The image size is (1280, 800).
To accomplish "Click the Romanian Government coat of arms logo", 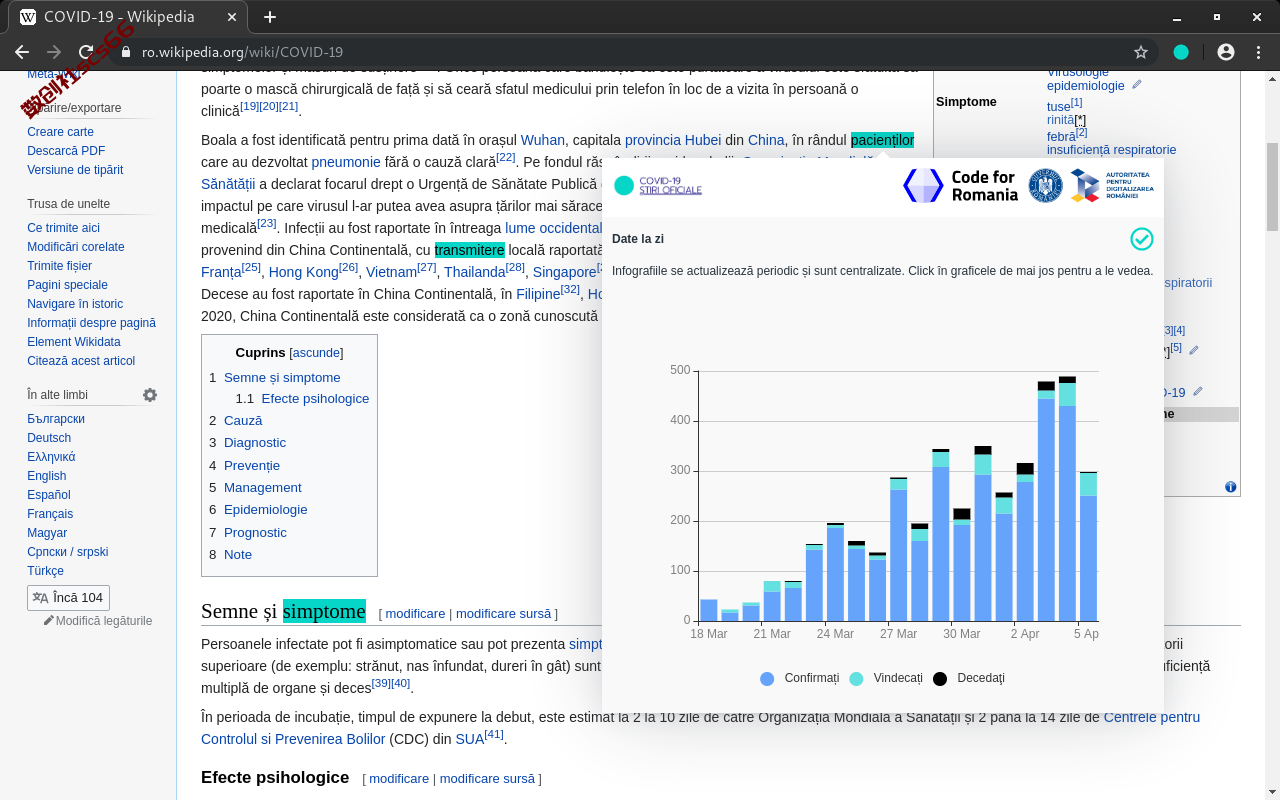I will click(x=1045, y=186).
